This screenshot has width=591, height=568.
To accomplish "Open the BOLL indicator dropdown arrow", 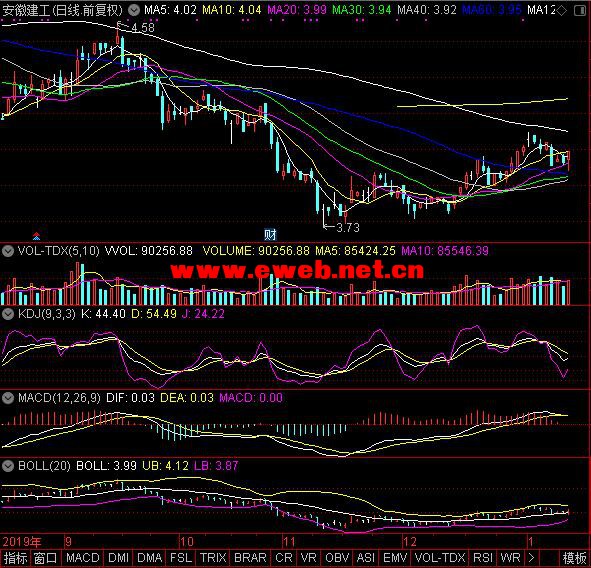I will (x=8, y=466).
